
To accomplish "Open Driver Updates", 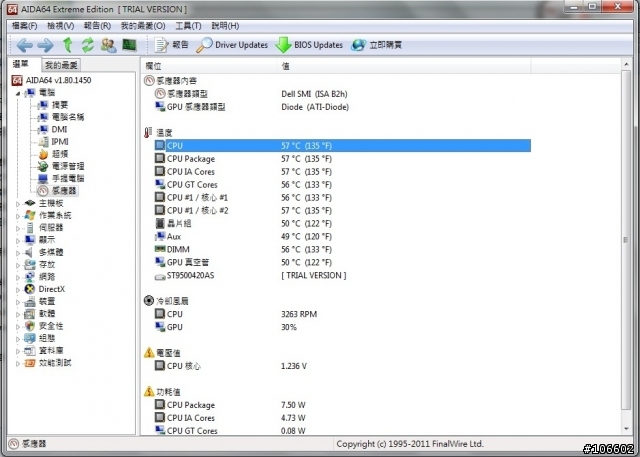I will pos(232,45).
